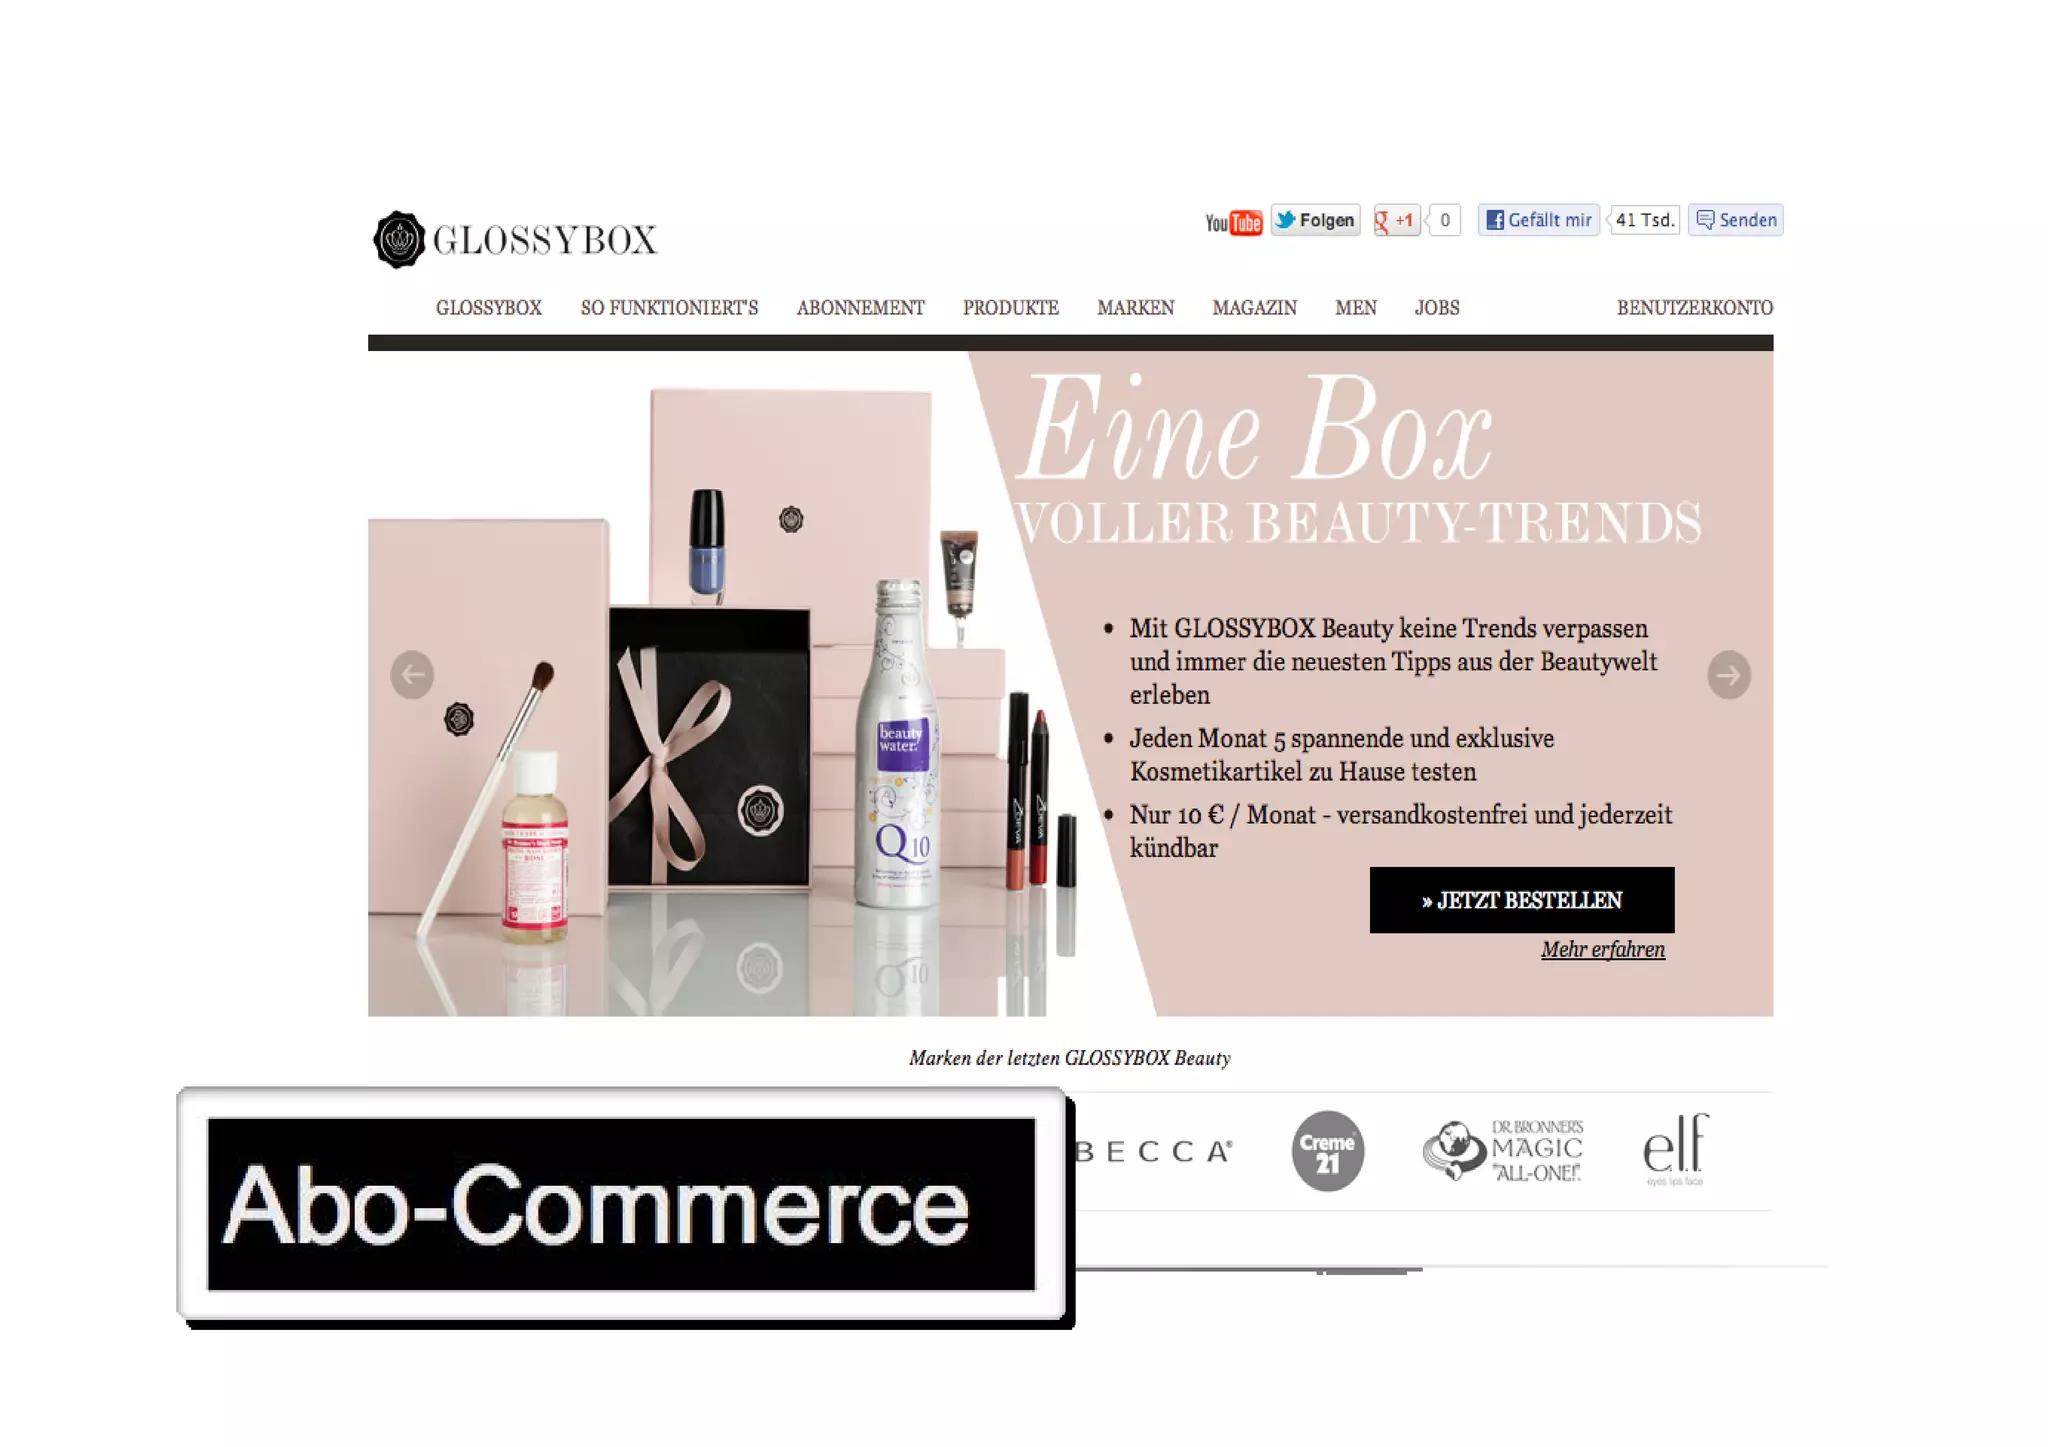Open the ABONNEMENT menu item
The image size is (2048, 1447).
[861, 308]
